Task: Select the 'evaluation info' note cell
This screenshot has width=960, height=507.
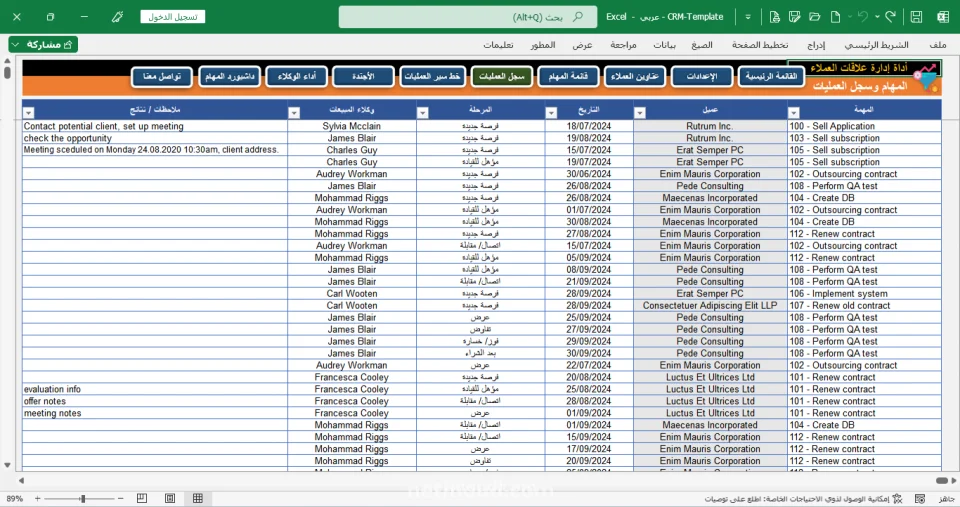Action: click(155, 389)
